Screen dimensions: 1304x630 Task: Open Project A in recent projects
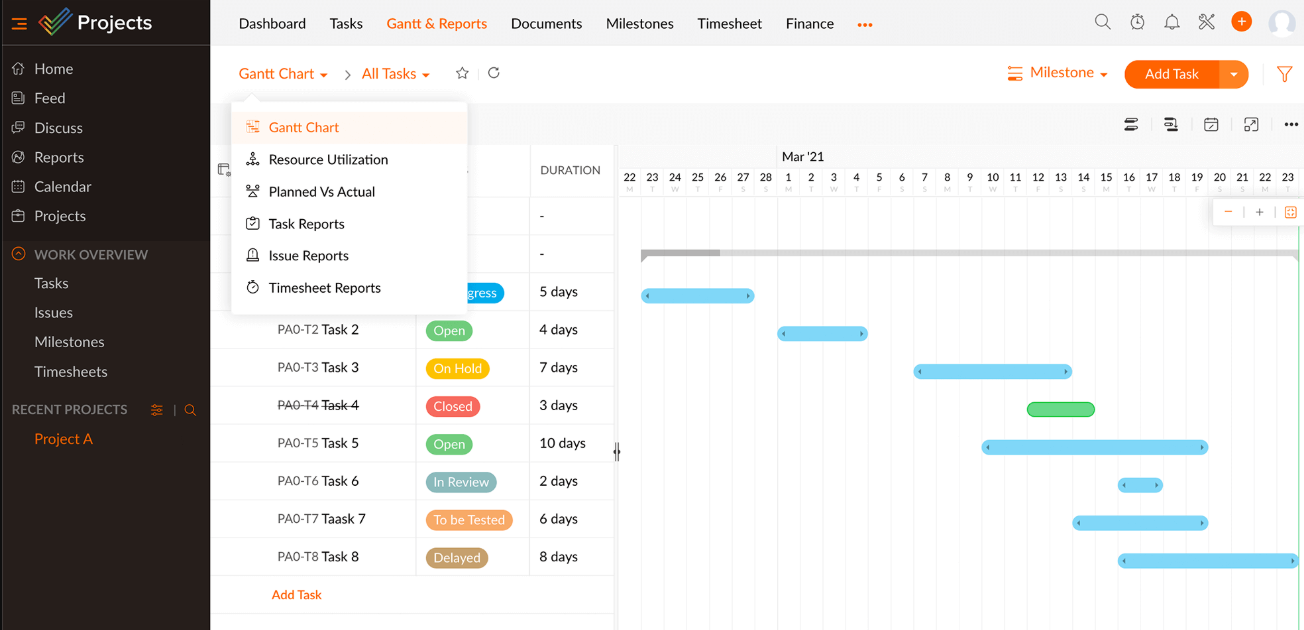coord(63,439)
